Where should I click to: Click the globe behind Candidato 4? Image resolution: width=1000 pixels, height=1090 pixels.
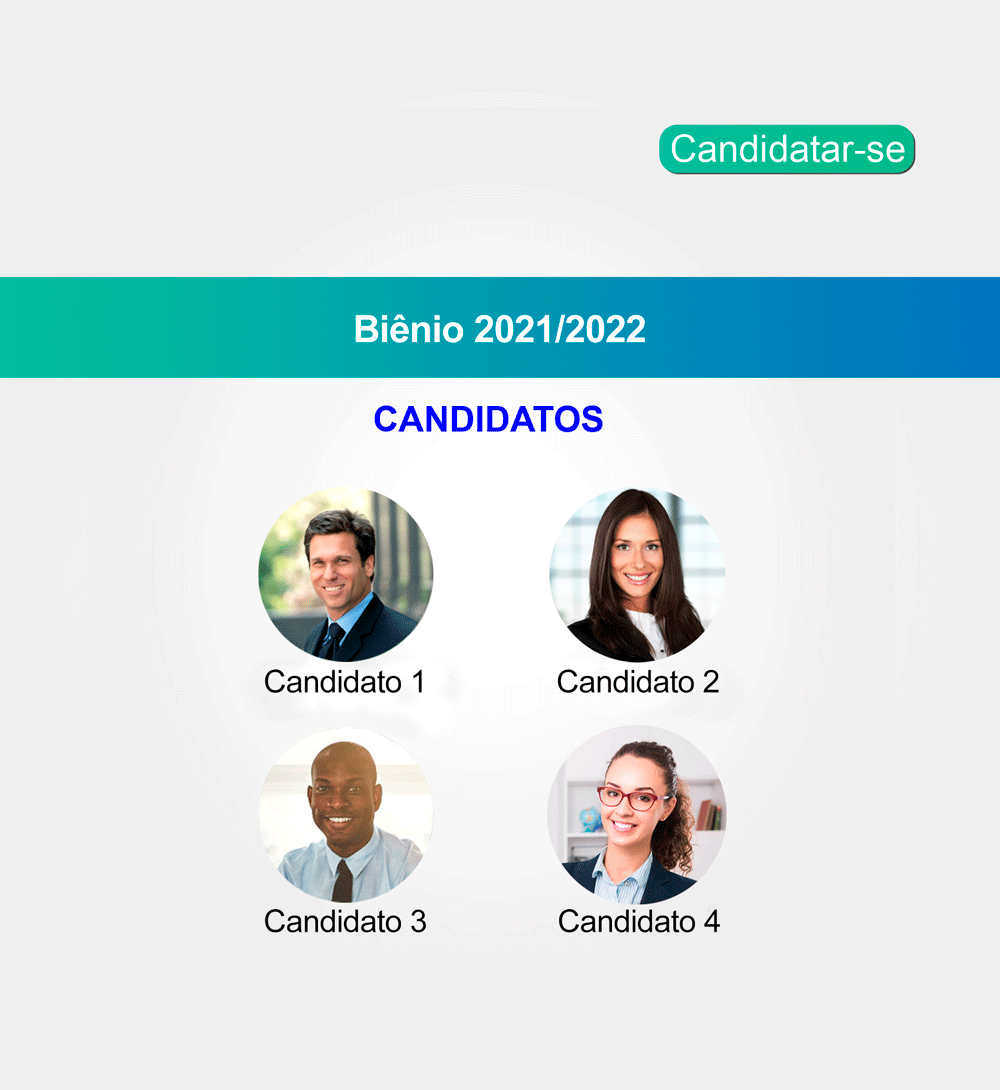591,820
